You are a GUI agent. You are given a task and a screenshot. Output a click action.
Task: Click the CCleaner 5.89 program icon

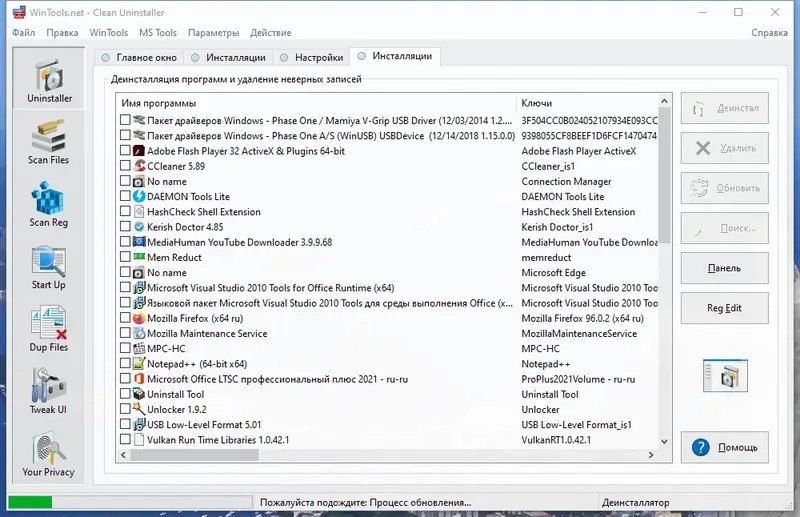(139, 166)
